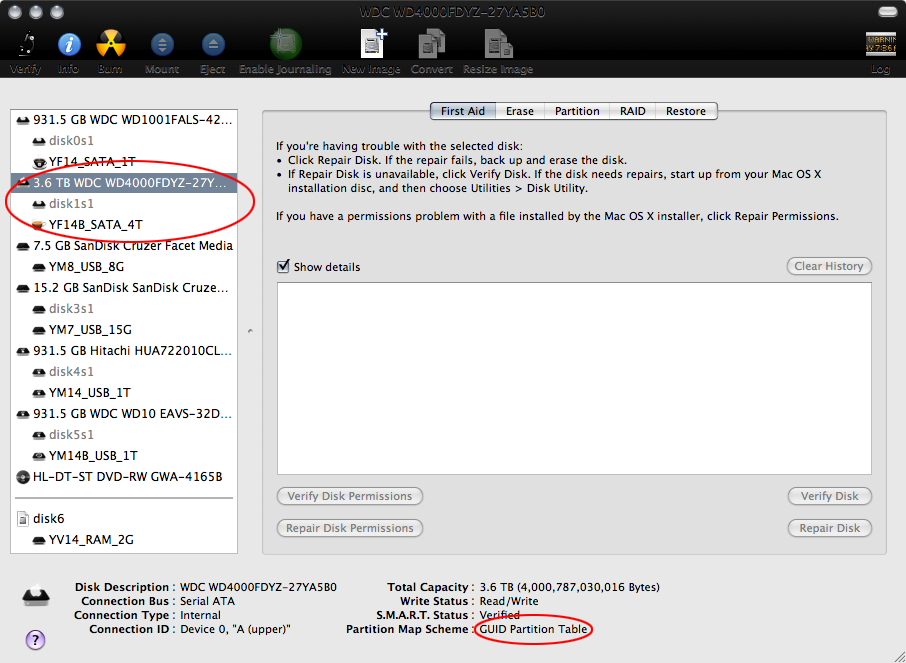Open the Log toolbar icon
The height and width of the screenshot is (663, 906).
pyautogui.click(x=880, y=45)
